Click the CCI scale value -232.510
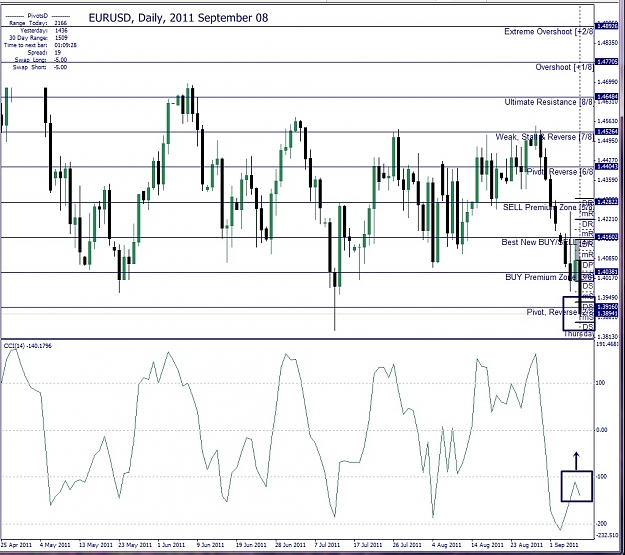625x555 pixels. coord(607,535)
